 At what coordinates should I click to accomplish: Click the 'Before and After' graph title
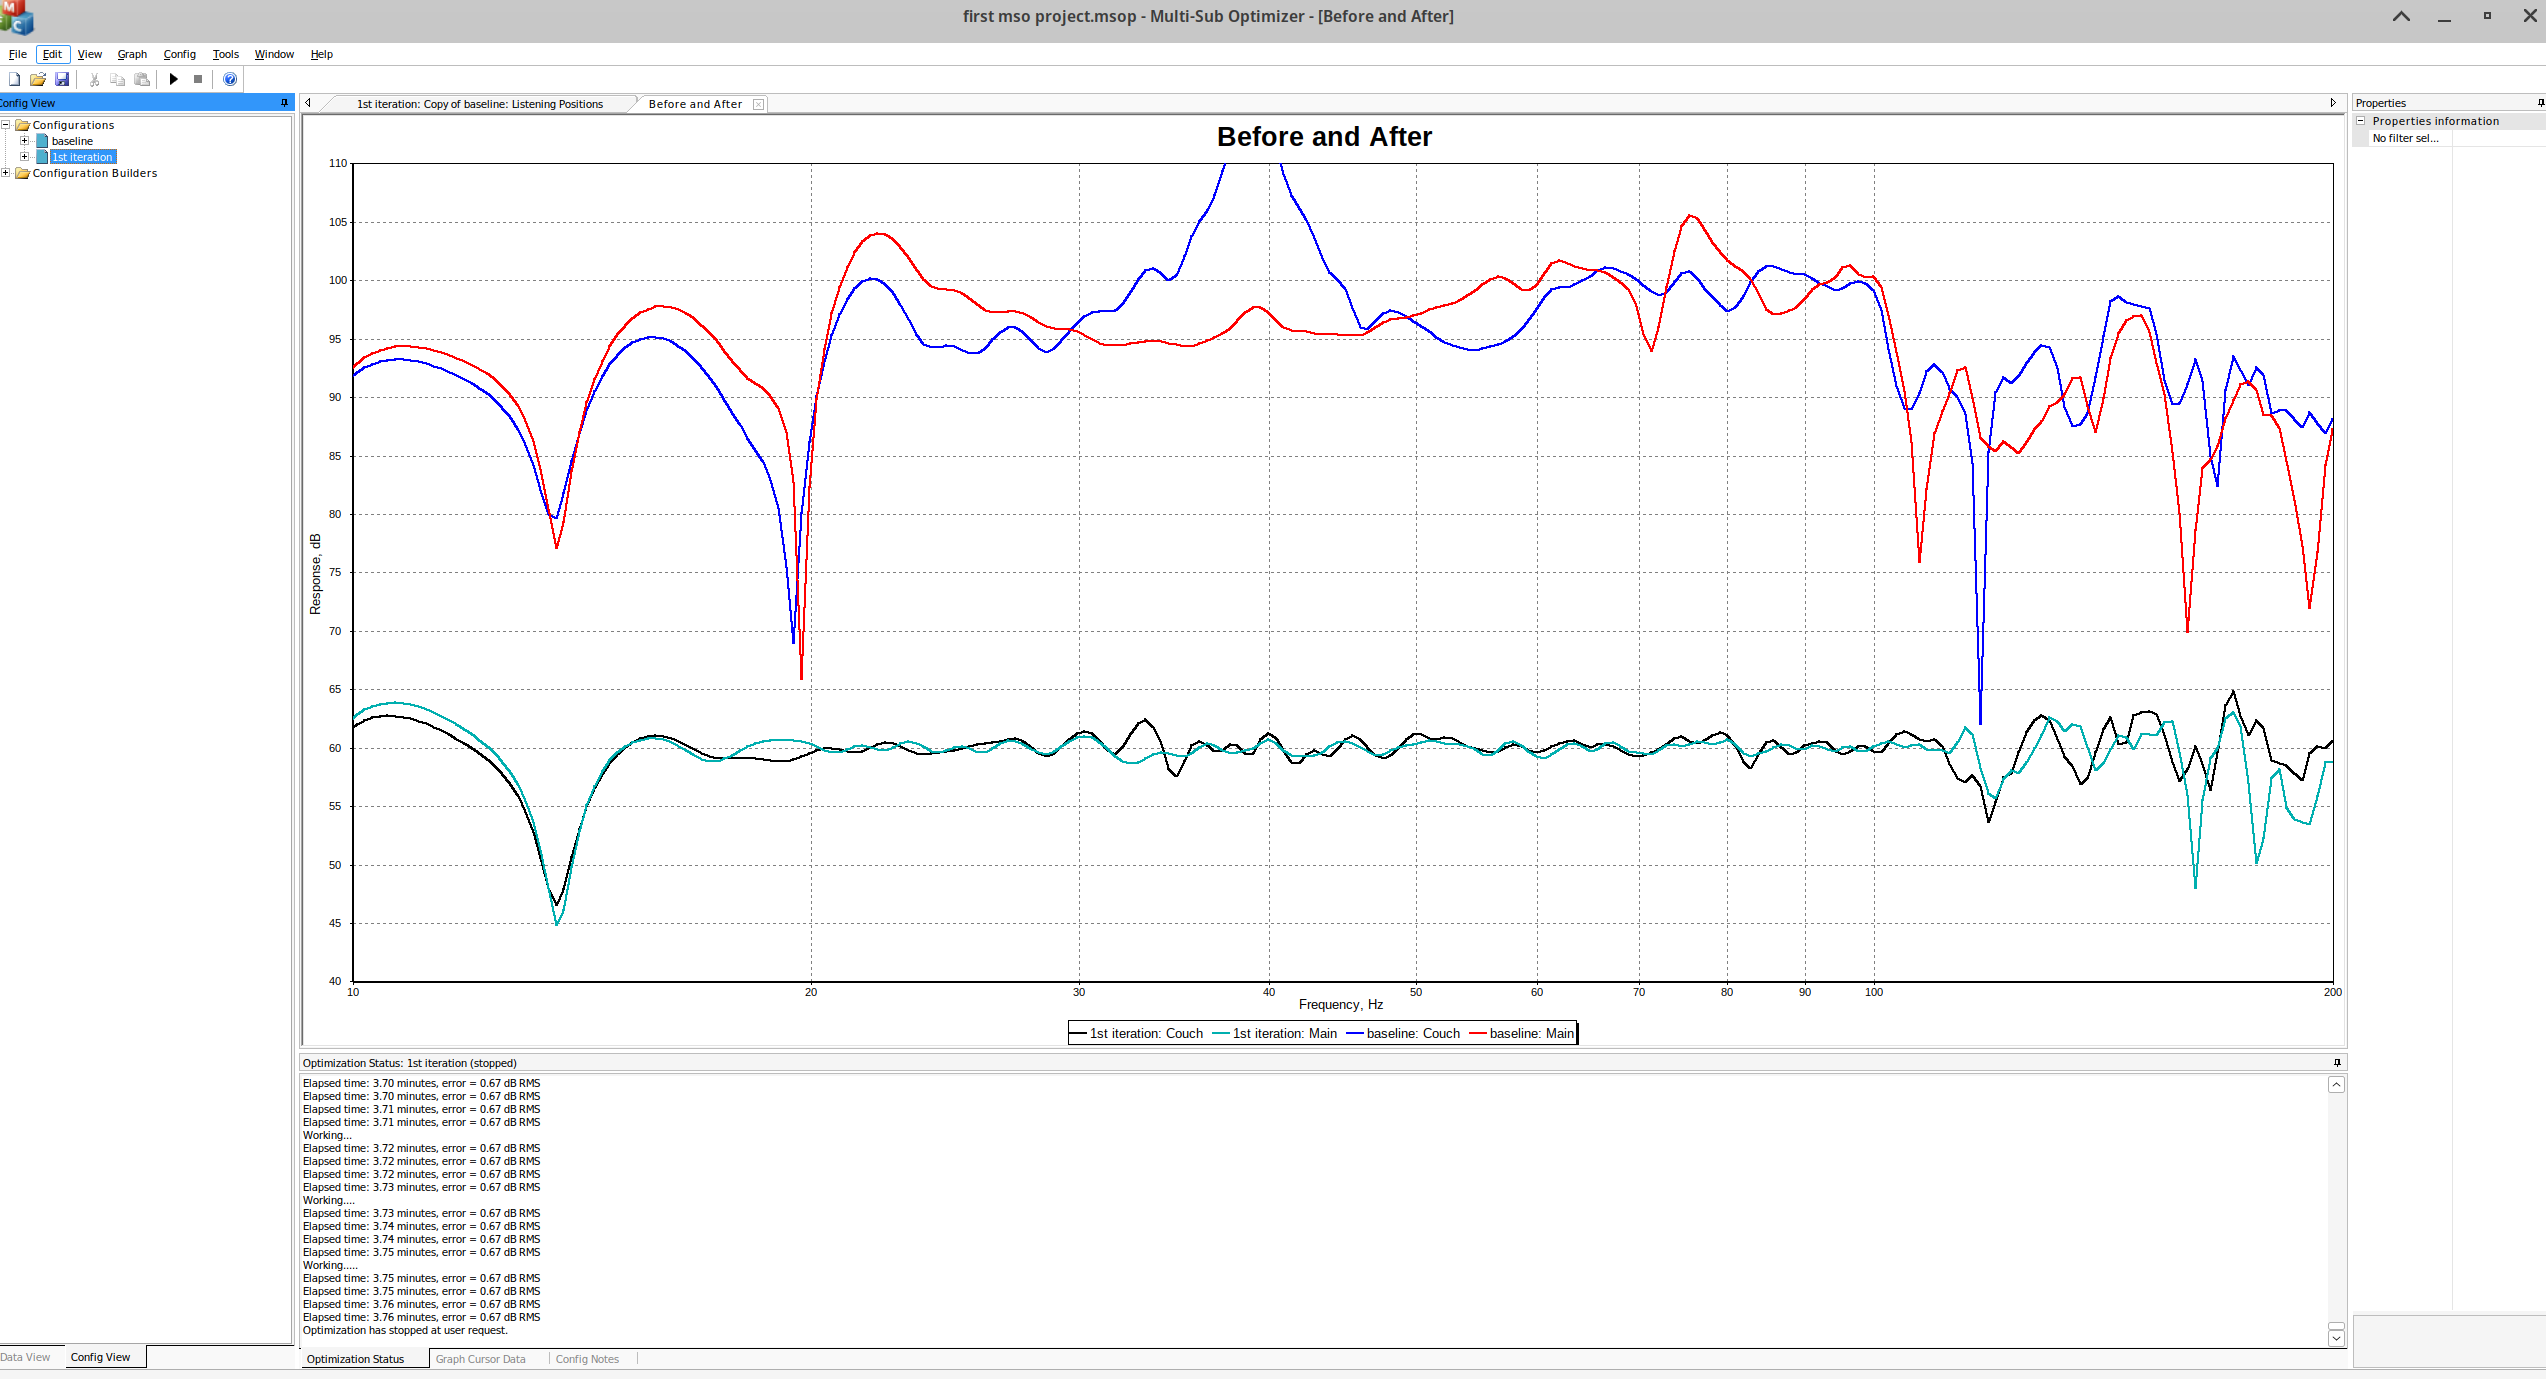pyautogui.click(x=1324, y=137)
